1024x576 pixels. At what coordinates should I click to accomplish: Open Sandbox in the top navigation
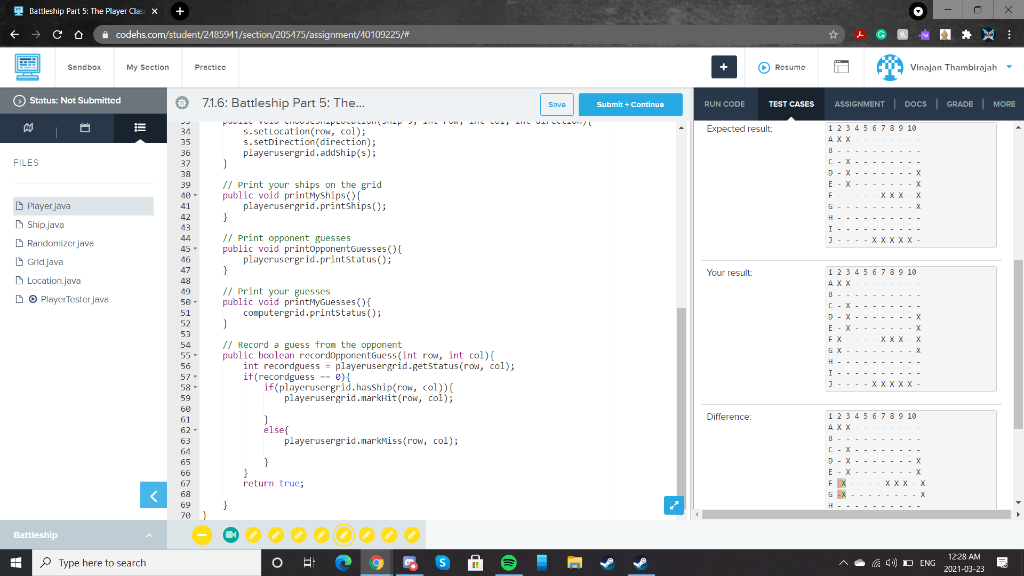pyautogui.click(x=84, y=67)
